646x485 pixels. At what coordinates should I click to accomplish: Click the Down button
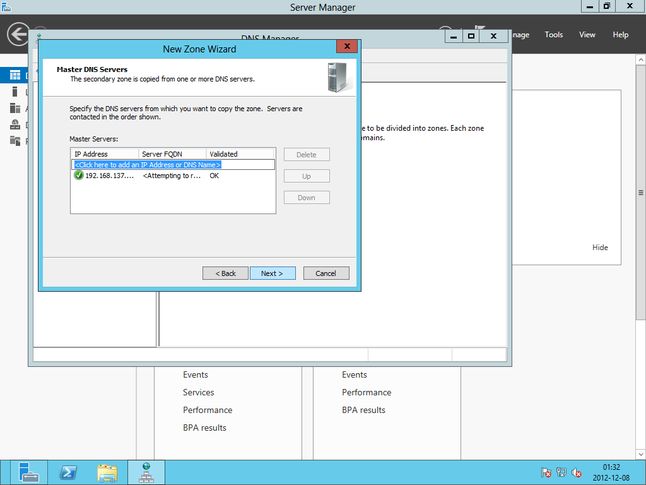coord(307,197)
